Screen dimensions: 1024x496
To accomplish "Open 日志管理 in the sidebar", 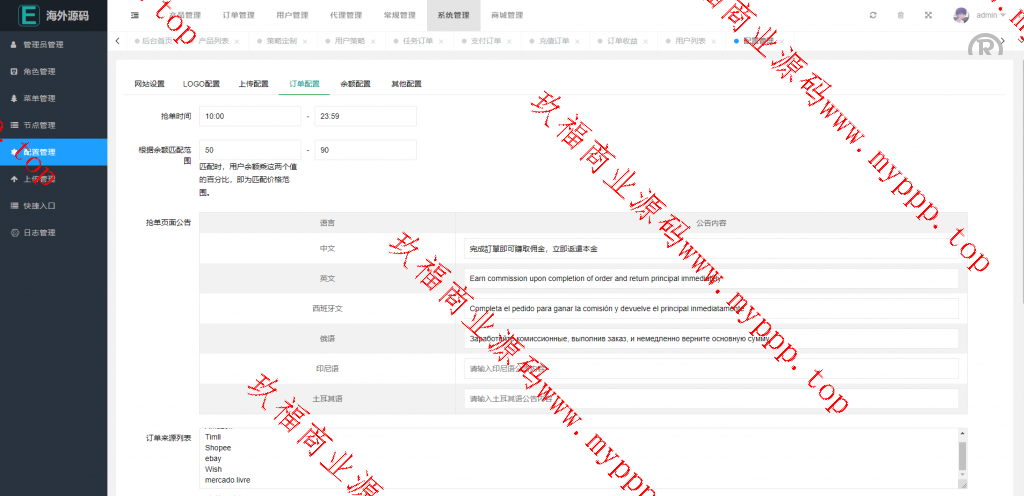I will click(x=39, y=233).
